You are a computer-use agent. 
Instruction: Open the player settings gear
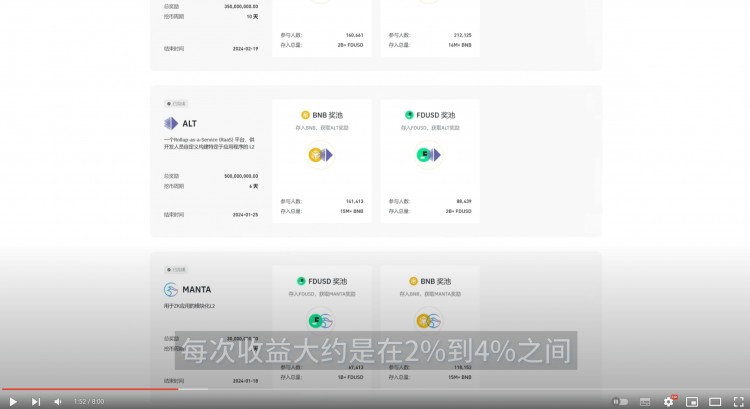669,402
